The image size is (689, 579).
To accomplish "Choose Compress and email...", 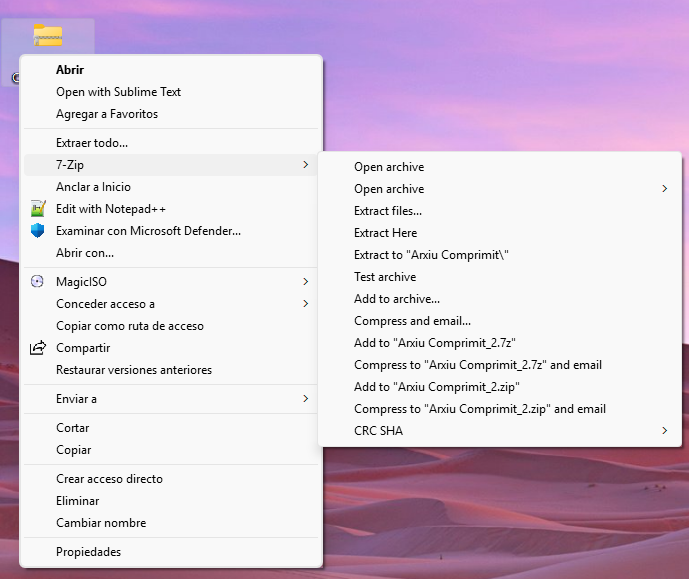I will [500, 321].
